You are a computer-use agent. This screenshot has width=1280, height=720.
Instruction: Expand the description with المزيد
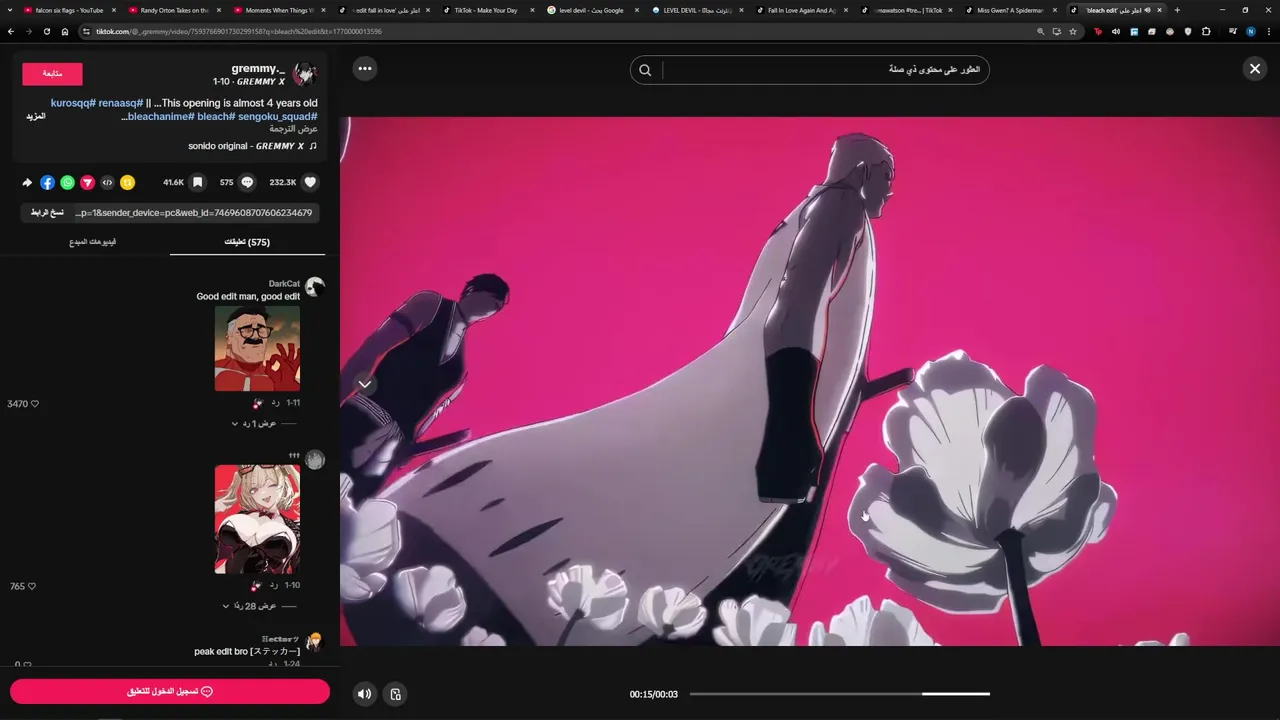(x=36, y=117)
